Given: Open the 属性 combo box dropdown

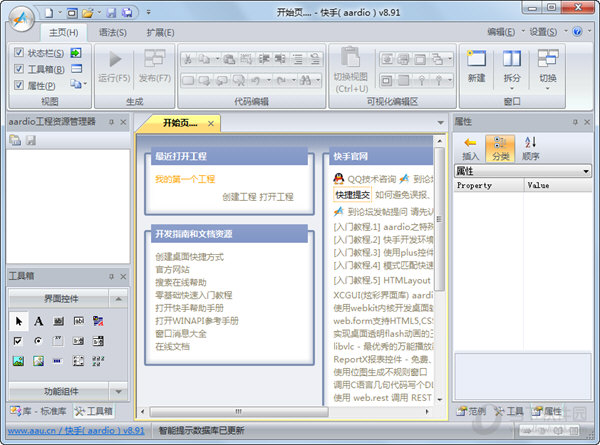Looking at the screenshot, I should [x=586, y=171].
